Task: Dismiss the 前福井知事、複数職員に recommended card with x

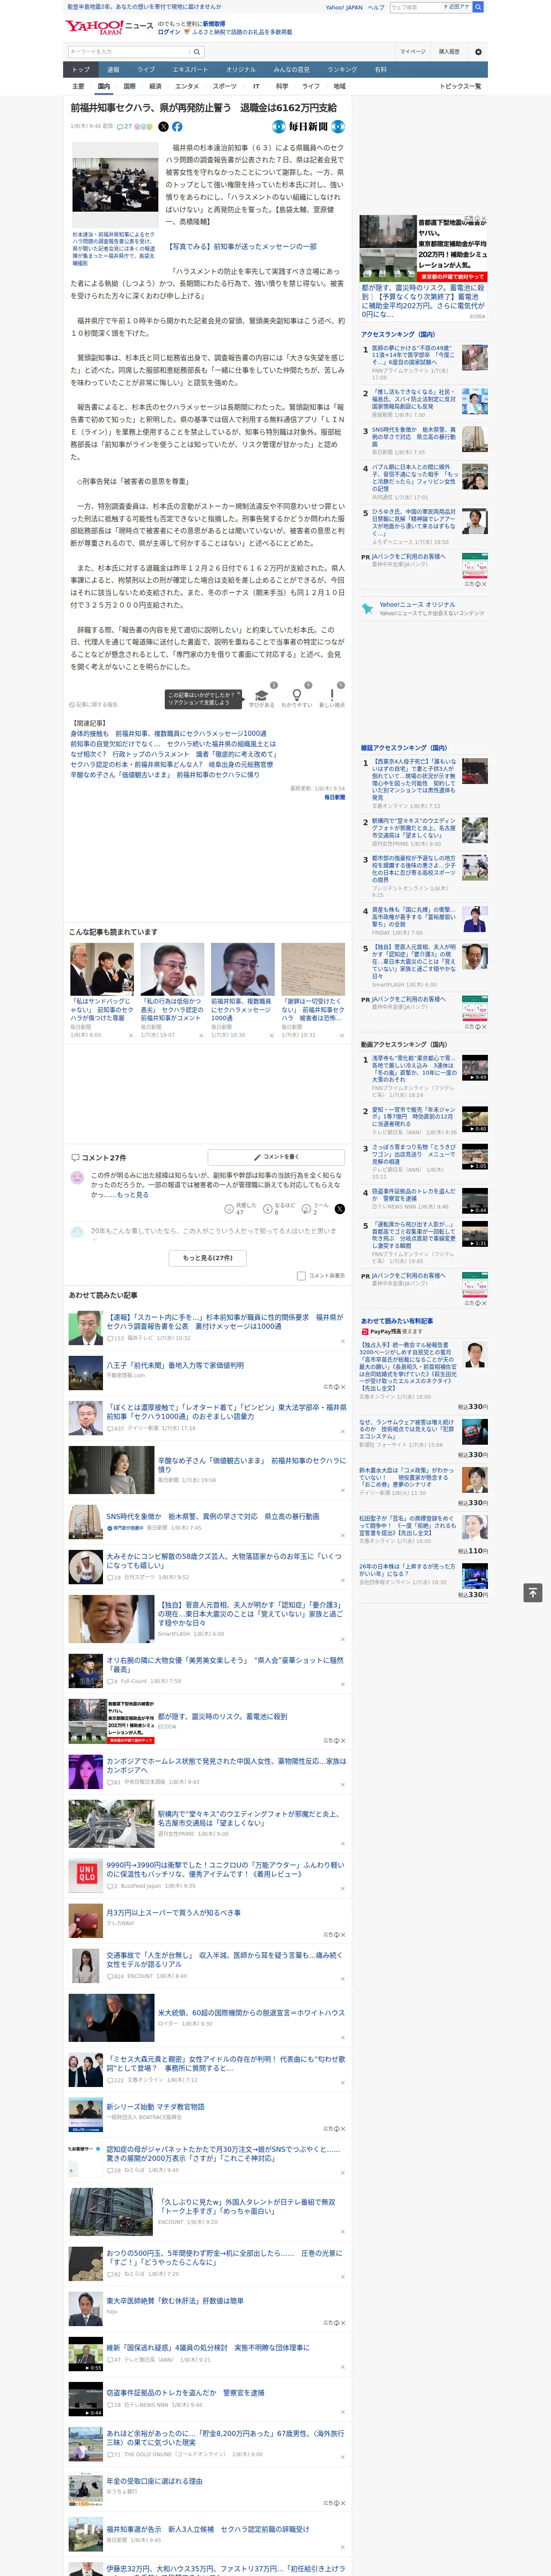Action: pyautogui.click(x=271, y=1036)
